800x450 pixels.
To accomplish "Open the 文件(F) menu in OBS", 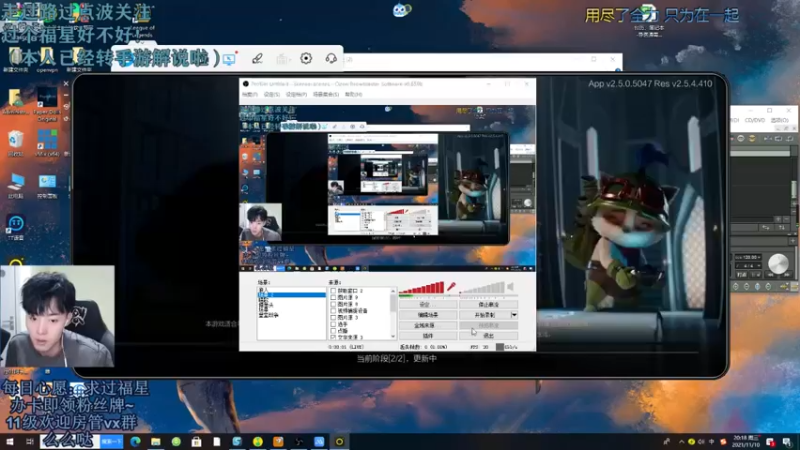I will point(249,94).
